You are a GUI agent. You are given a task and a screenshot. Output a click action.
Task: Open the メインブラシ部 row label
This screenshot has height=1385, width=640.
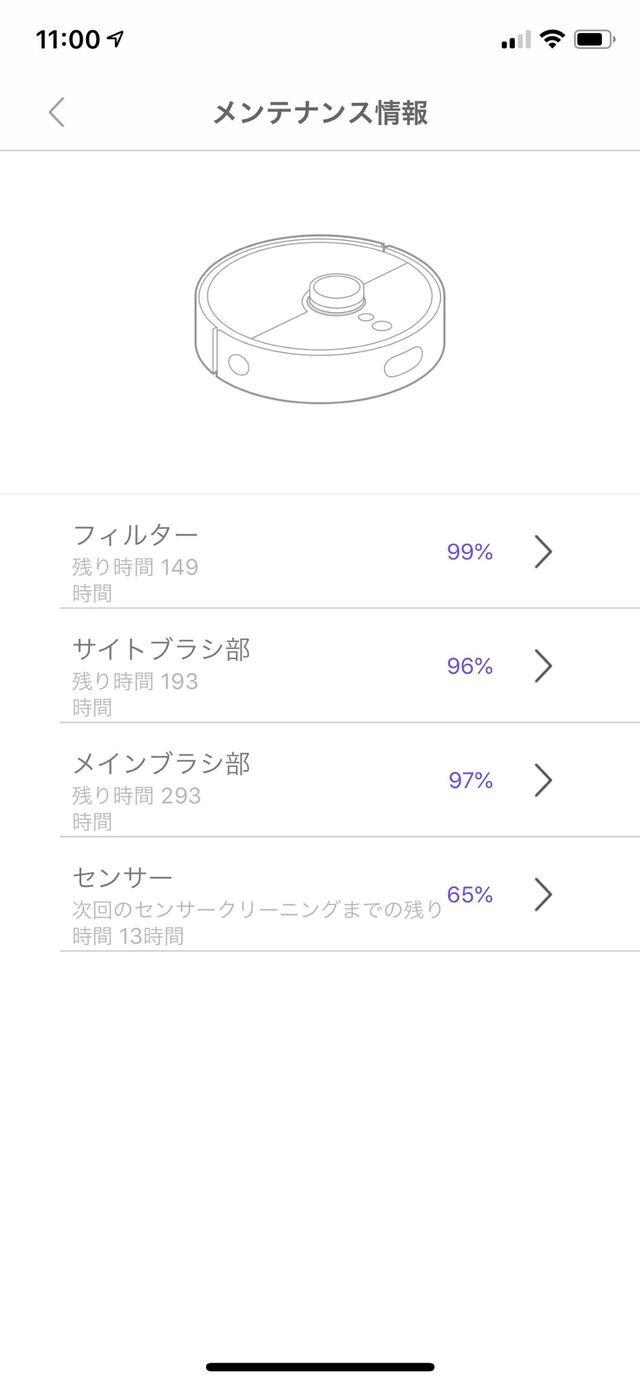[161, 764]
